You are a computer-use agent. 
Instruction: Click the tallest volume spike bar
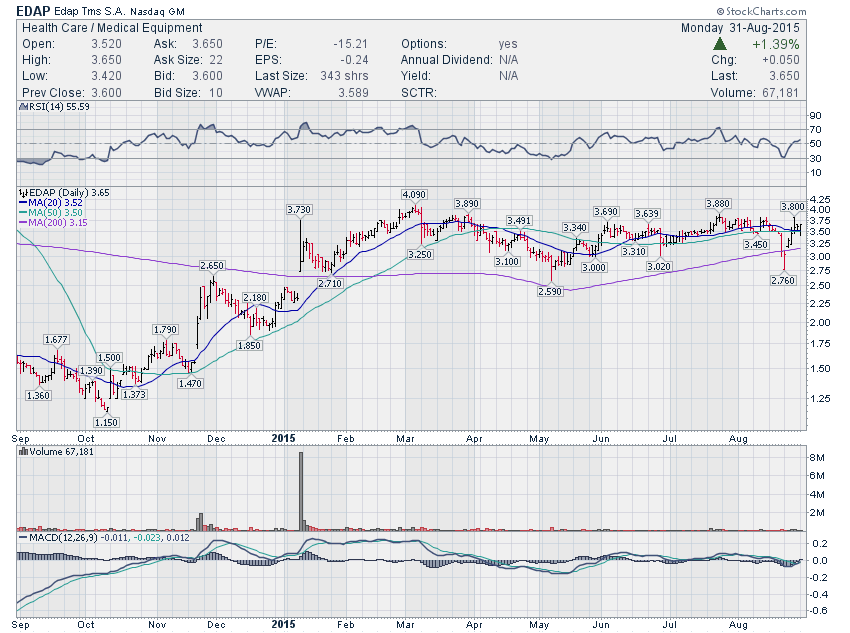tap(301, 491)
